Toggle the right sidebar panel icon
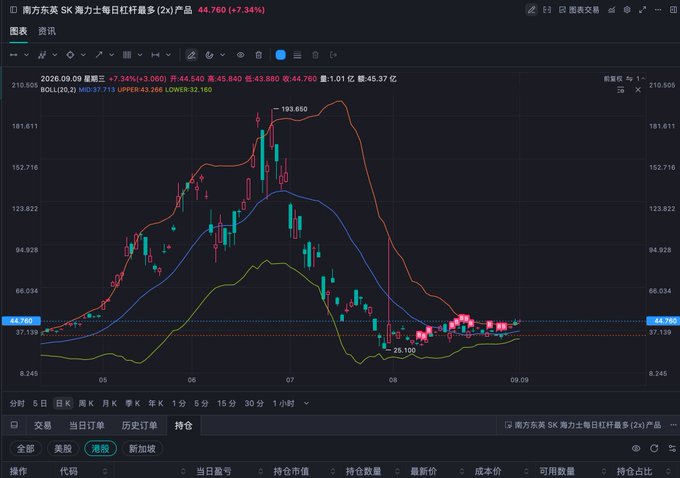680x478 pixels. click(673, 10)
